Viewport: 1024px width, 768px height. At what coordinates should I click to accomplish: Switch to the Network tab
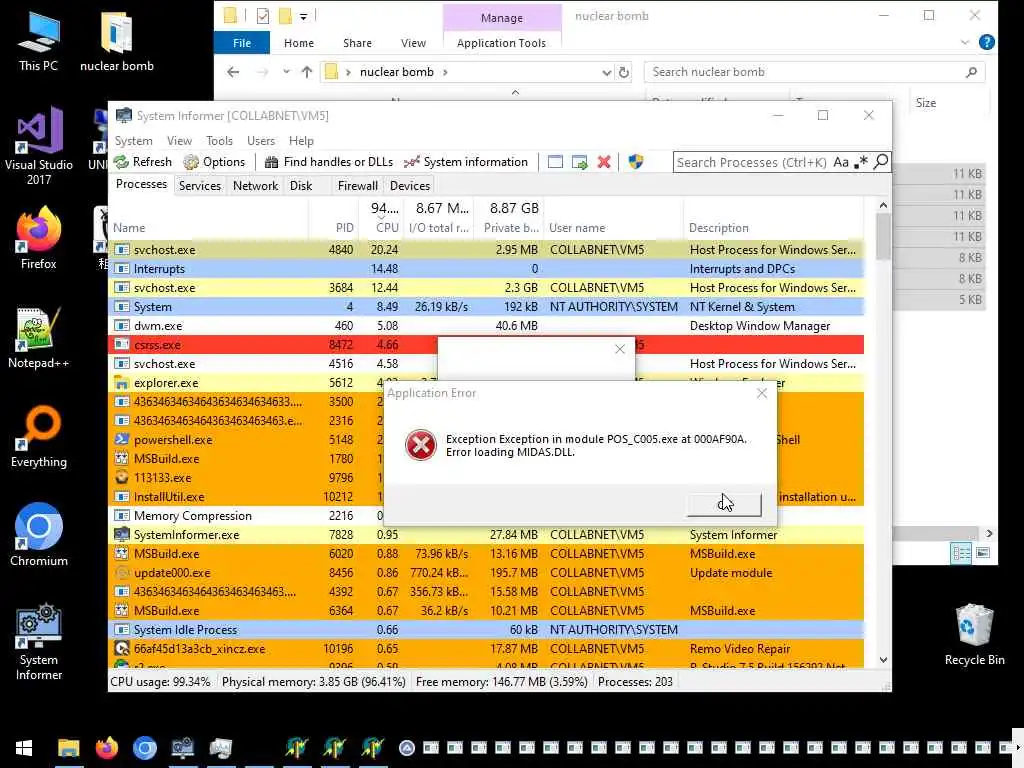point(255,186)
